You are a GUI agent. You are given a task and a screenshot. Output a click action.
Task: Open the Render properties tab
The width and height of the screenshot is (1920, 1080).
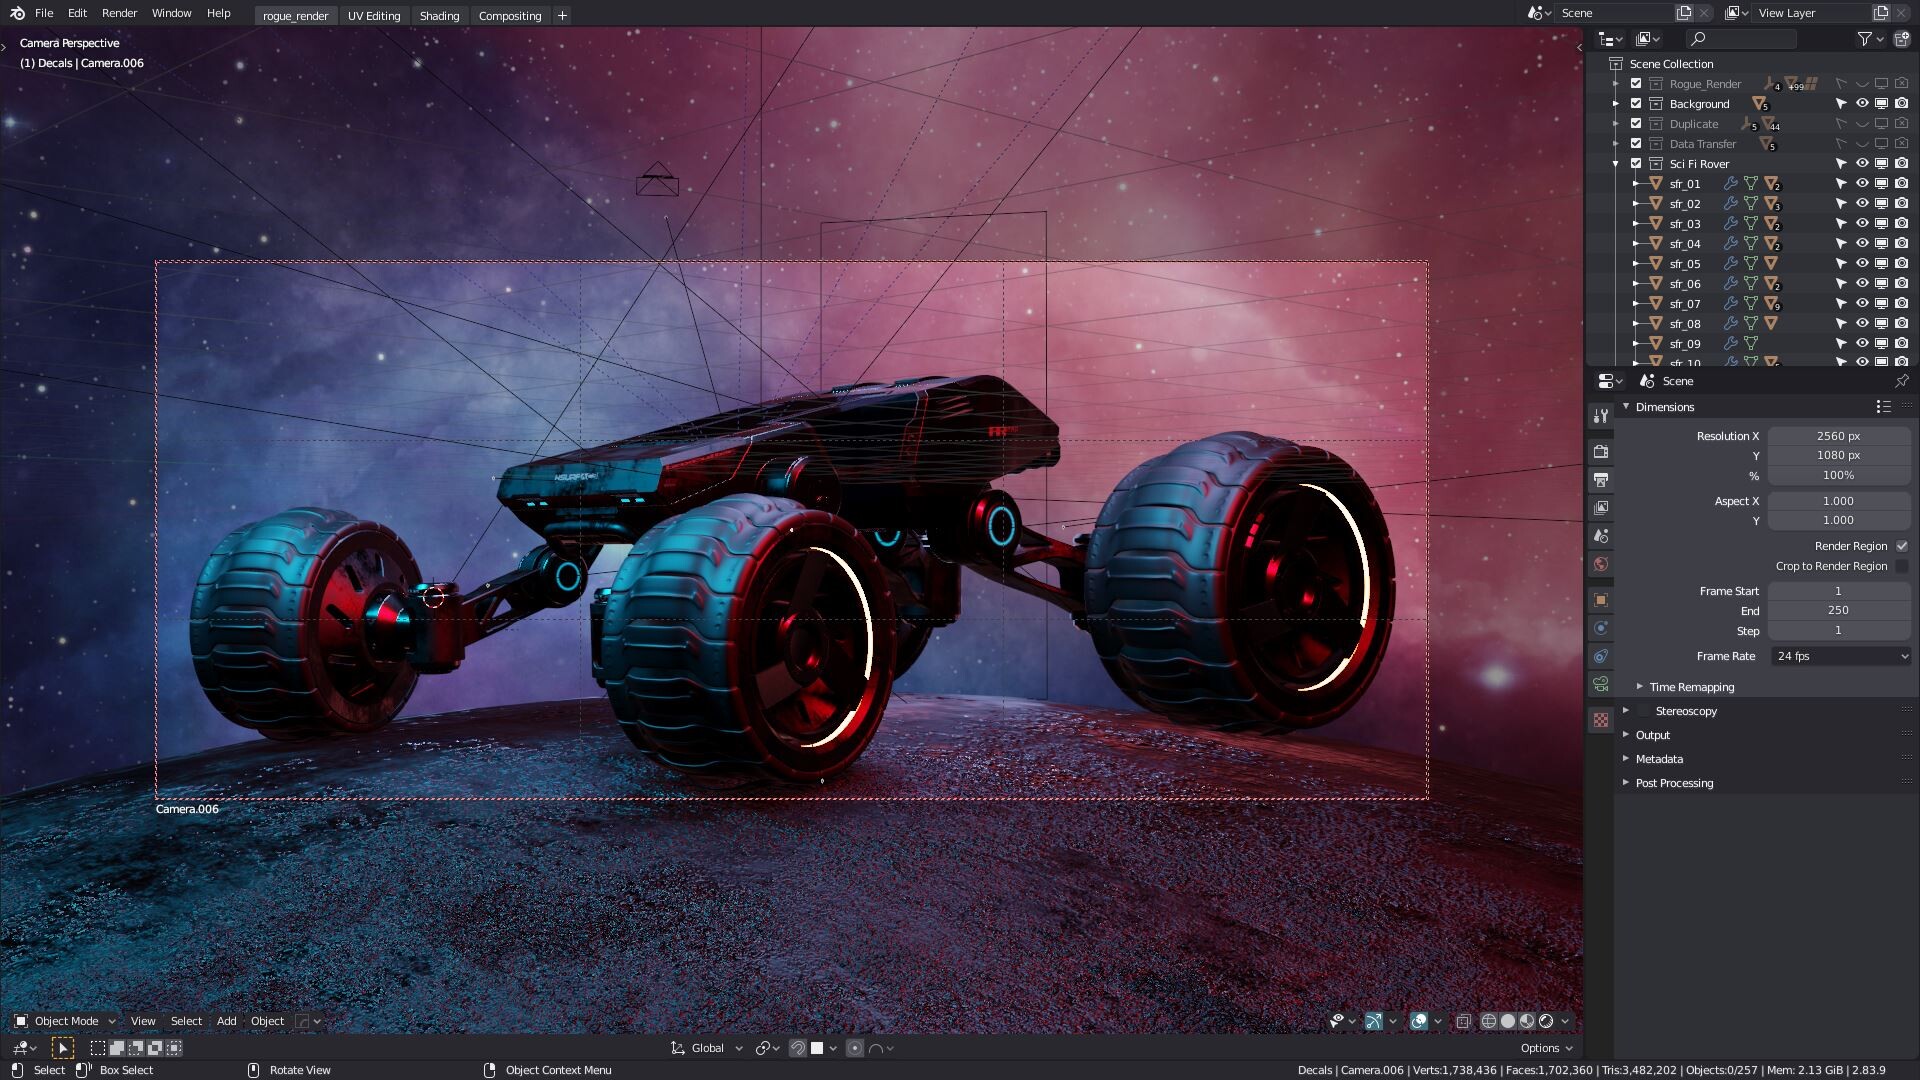1601,452
